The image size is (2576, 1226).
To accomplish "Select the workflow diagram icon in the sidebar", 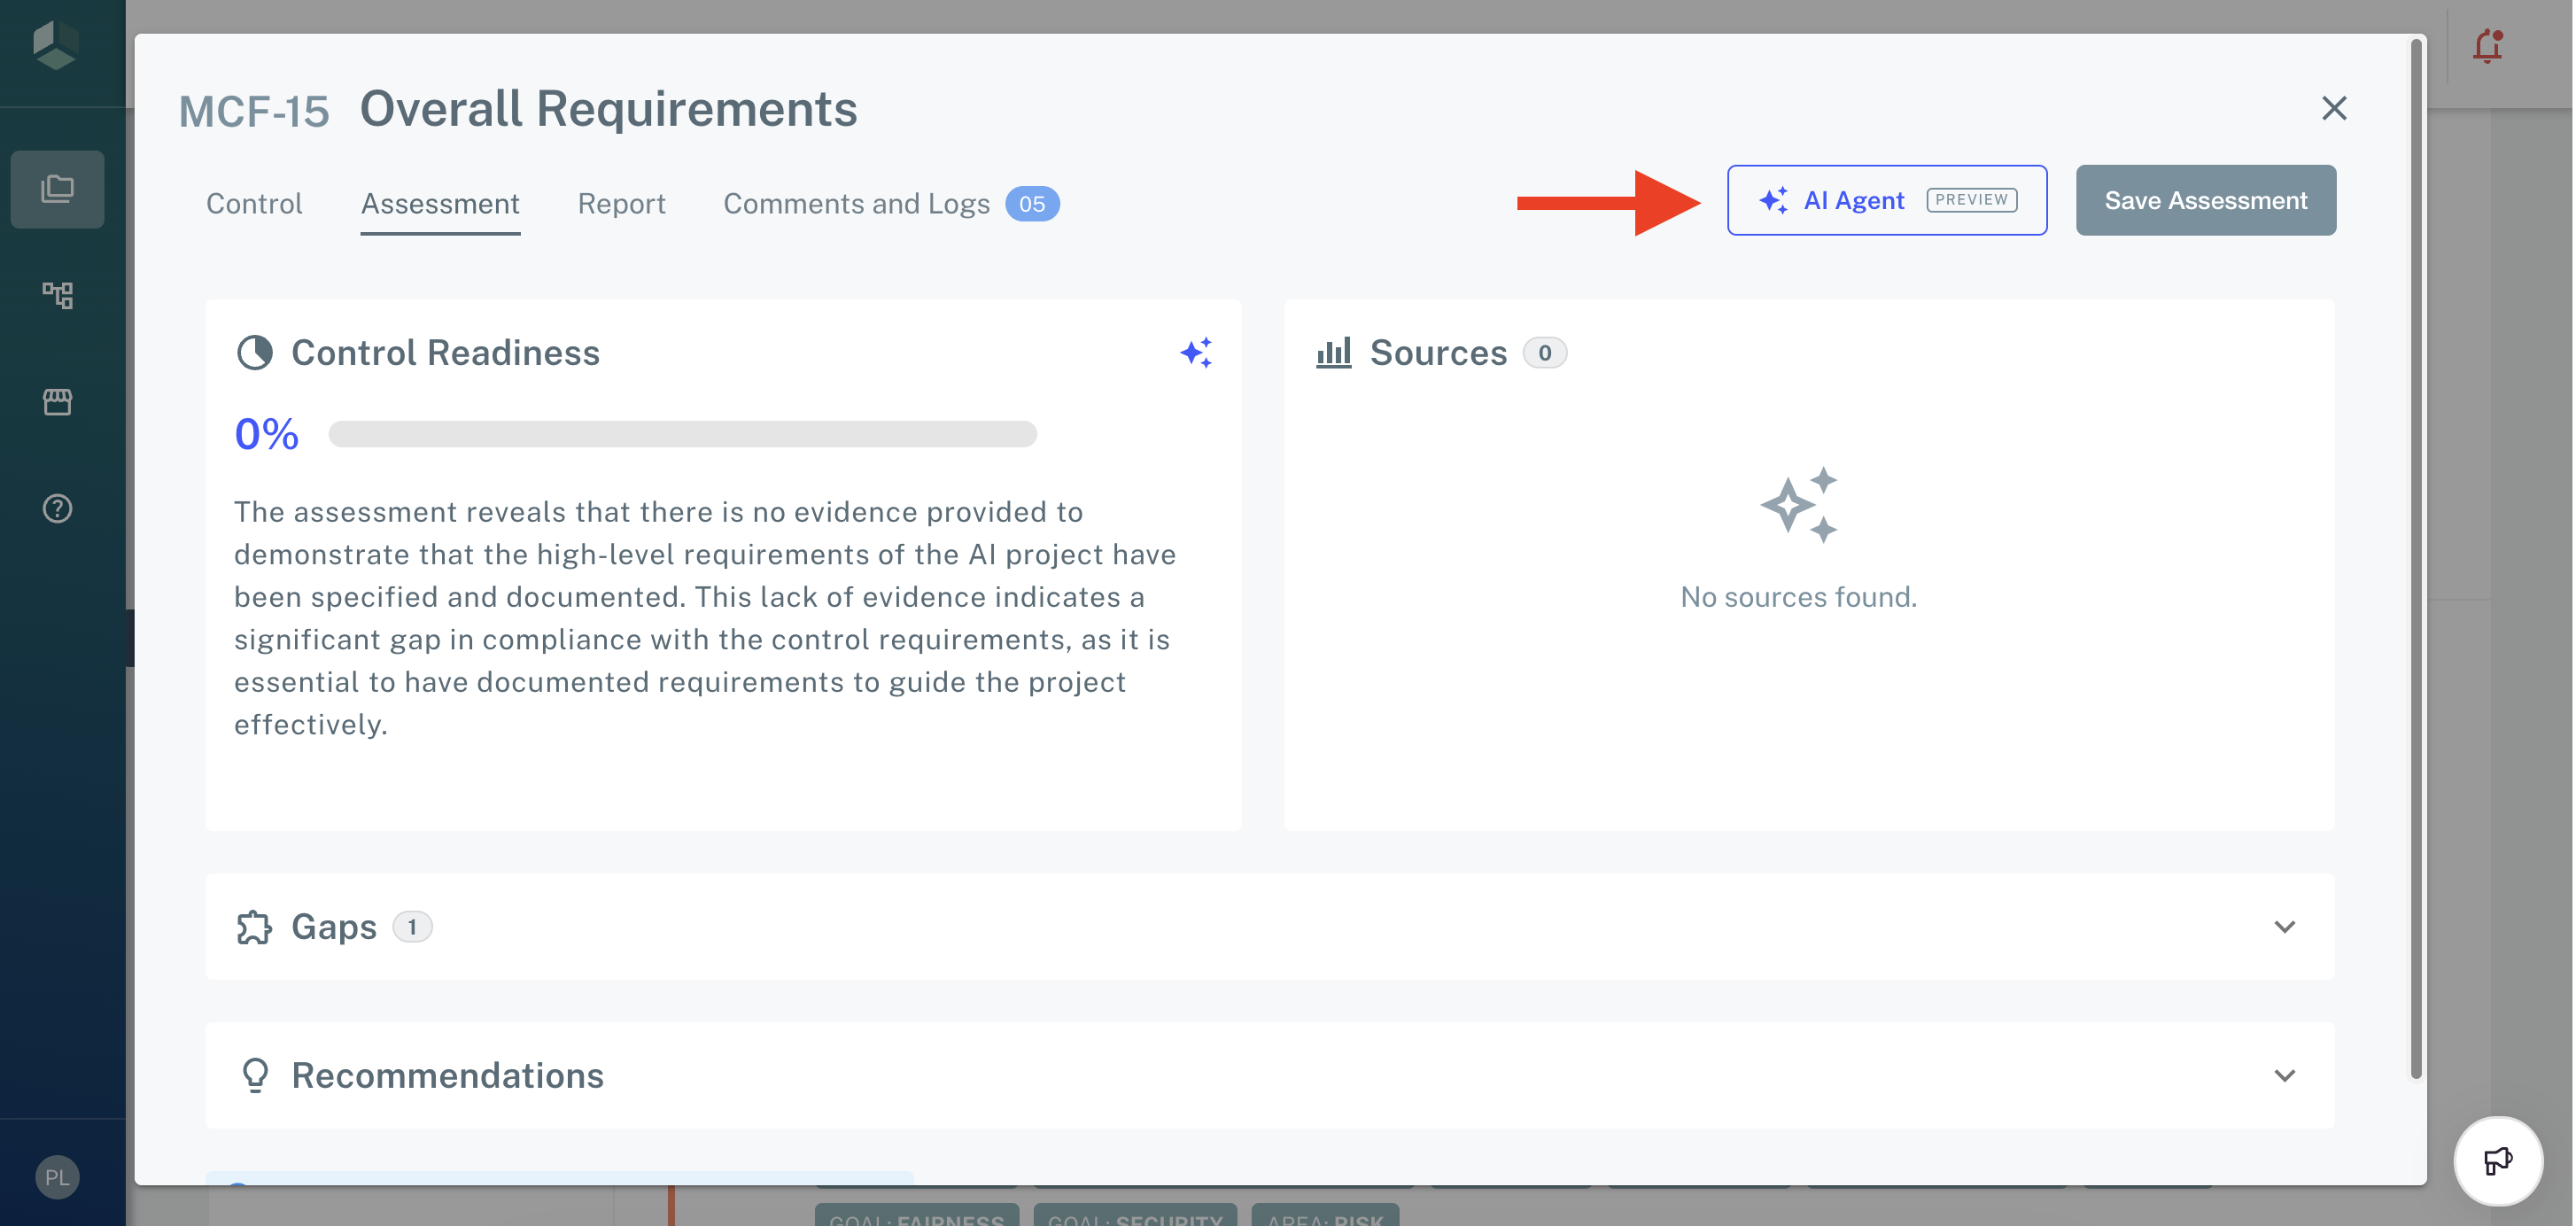I will pyautogui.click(x=57, y=295).
